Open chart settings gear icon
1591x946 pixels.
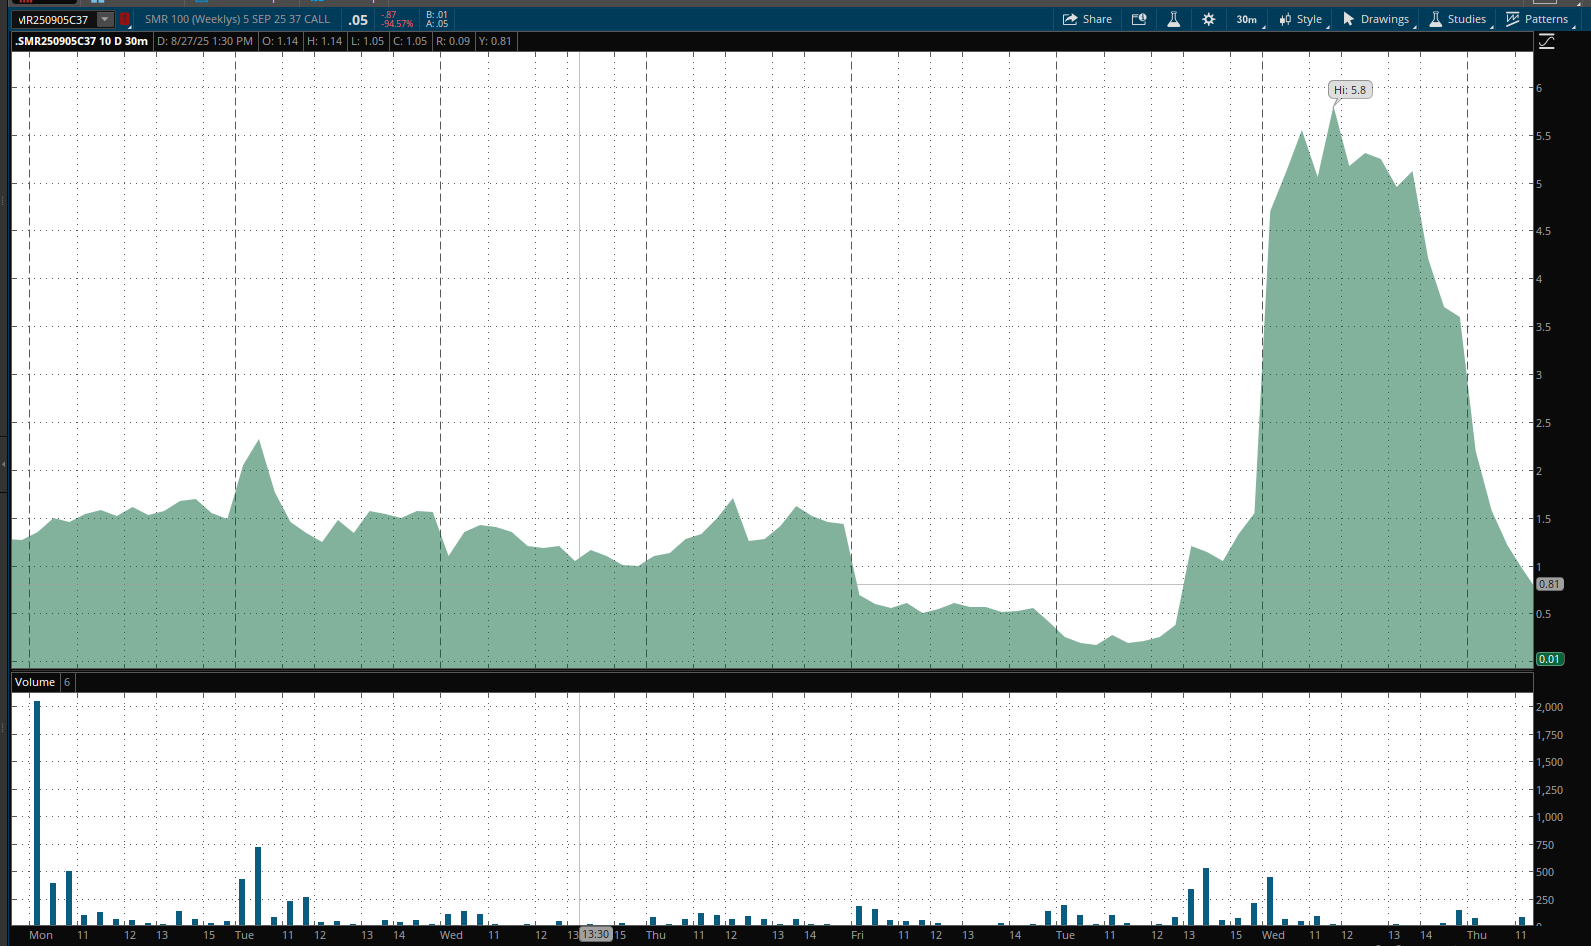(x=1208, y=19)
